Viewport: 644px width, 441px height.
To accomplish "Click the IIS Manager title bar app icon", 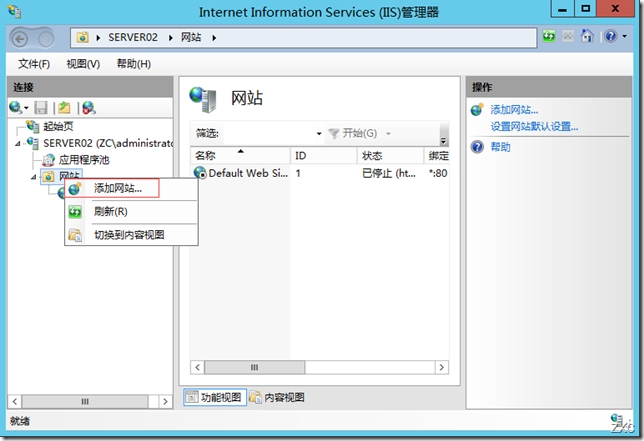I will (14, 11).
